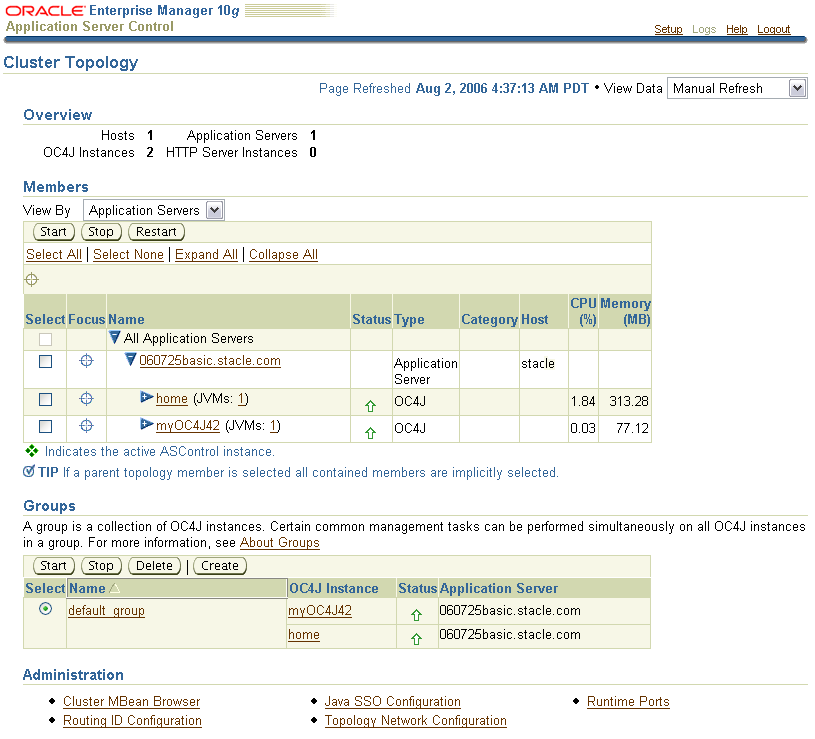Click the active ASControl instance legend icon
The width and height of the screenshot is (815, 739).
pyautogui.click(x=32, y=451)
